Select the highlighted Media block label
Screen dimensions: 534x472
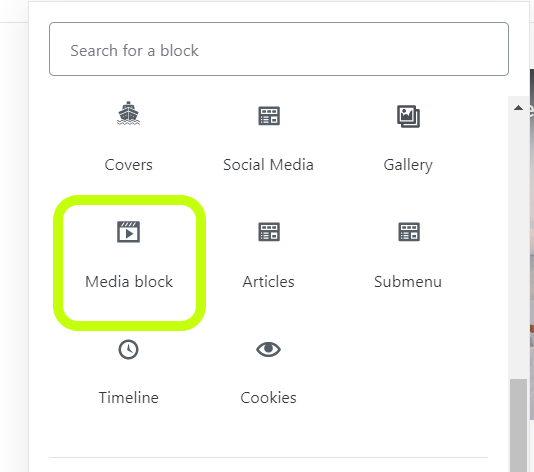pyautogui.click(x=129, y=282)
